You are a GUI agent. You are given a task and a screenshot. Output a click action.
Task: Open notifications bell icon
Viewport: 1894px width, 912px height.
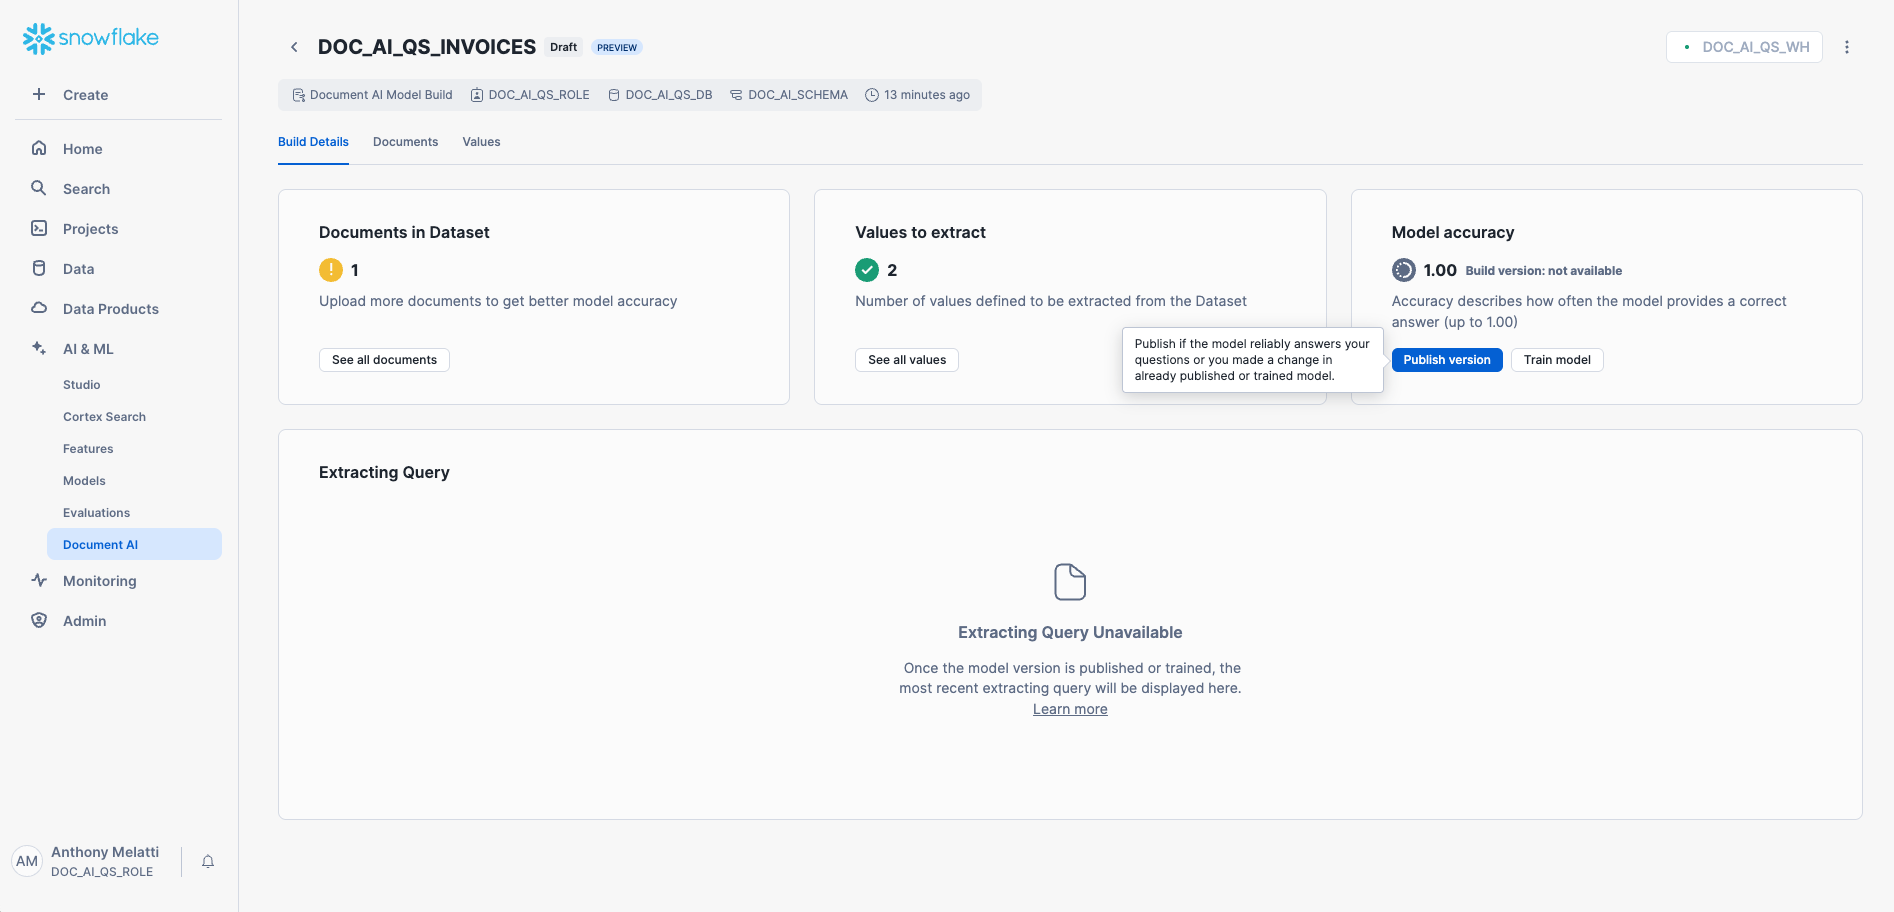pos(208,861)
